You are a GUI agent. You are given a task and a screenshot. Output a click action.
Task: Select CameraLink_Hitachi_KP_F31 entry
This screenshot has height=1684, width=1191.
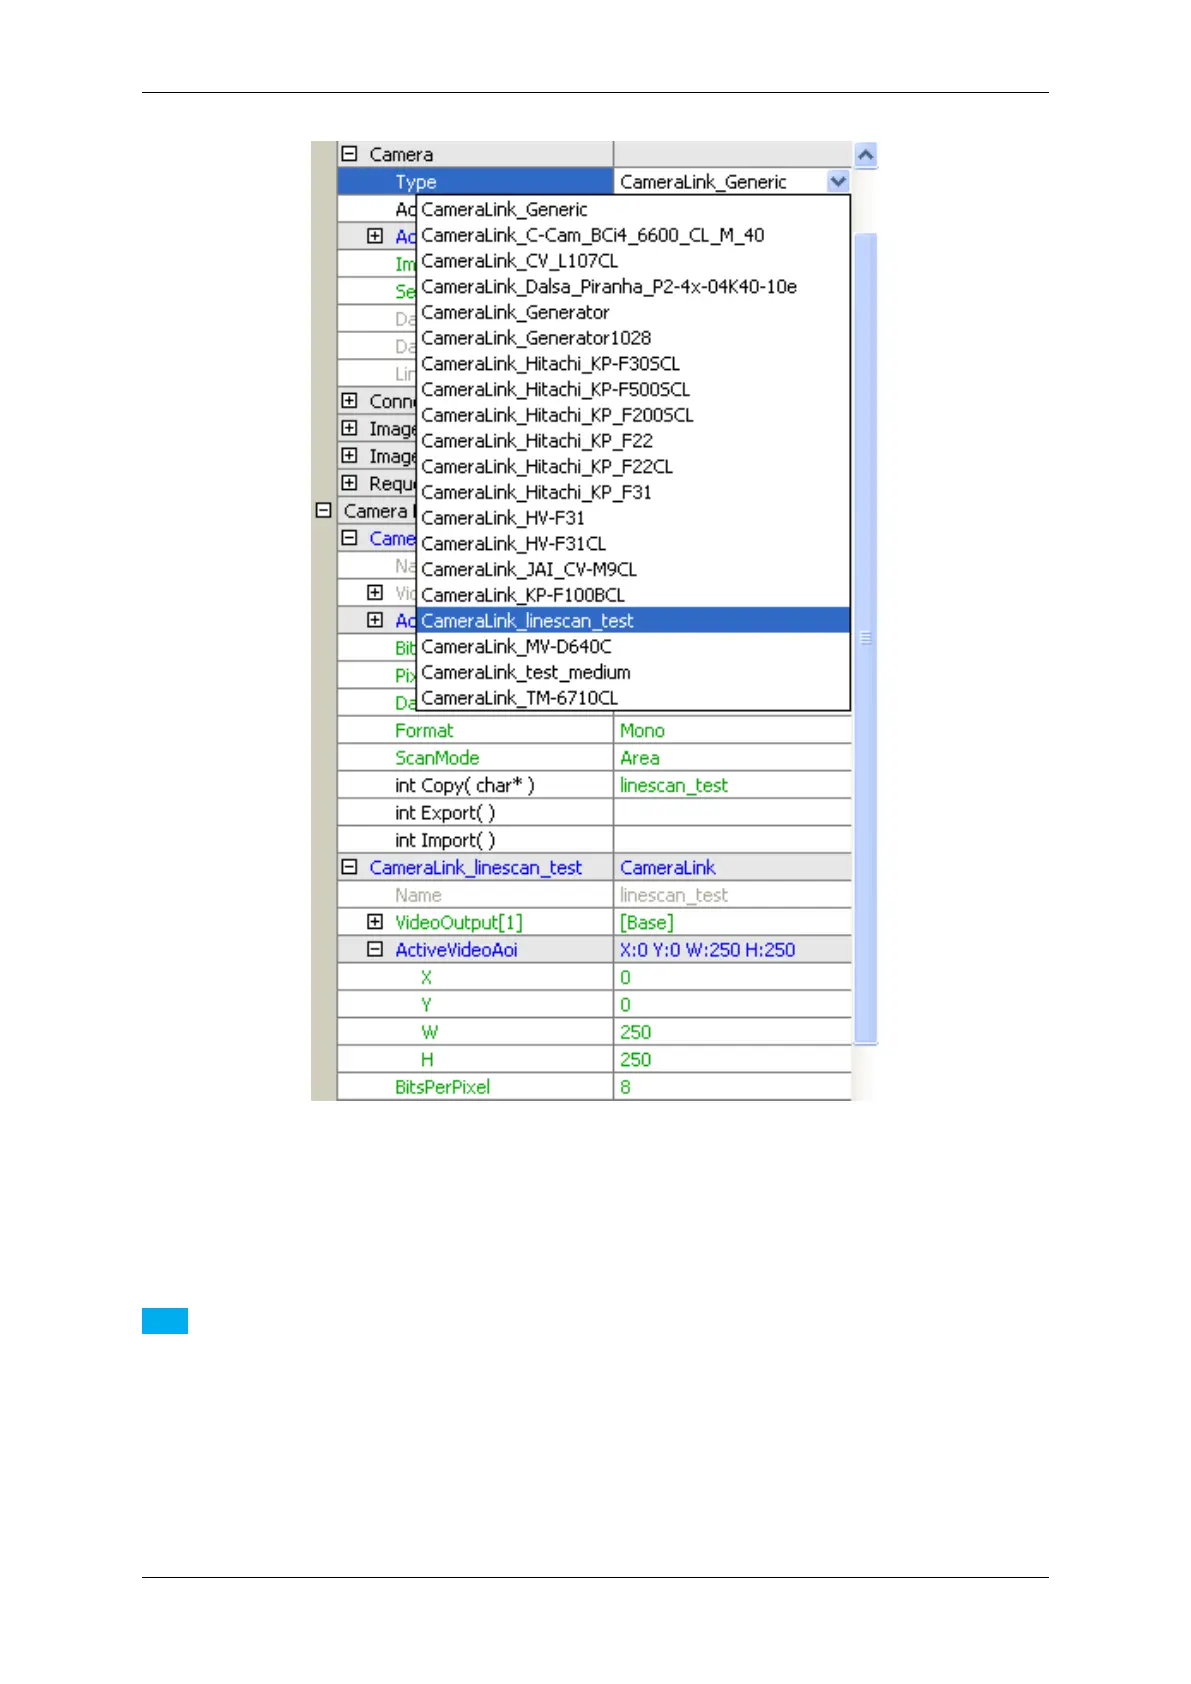(633, 492)
